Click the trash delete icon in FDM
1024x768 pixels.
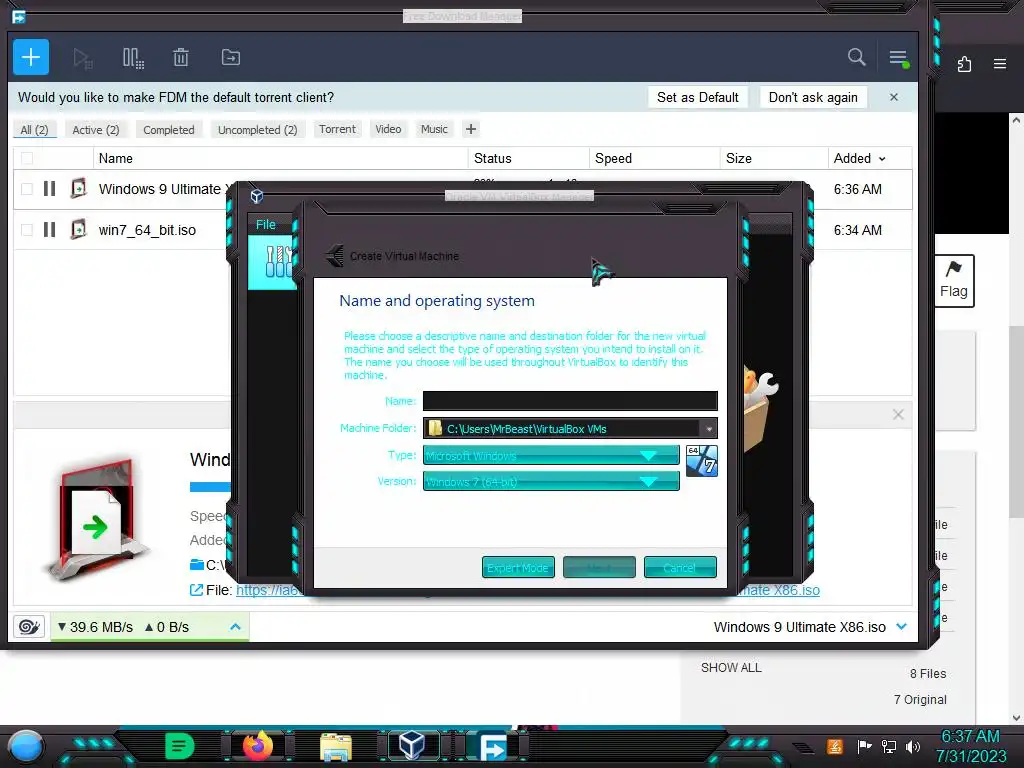click(181, 57)
